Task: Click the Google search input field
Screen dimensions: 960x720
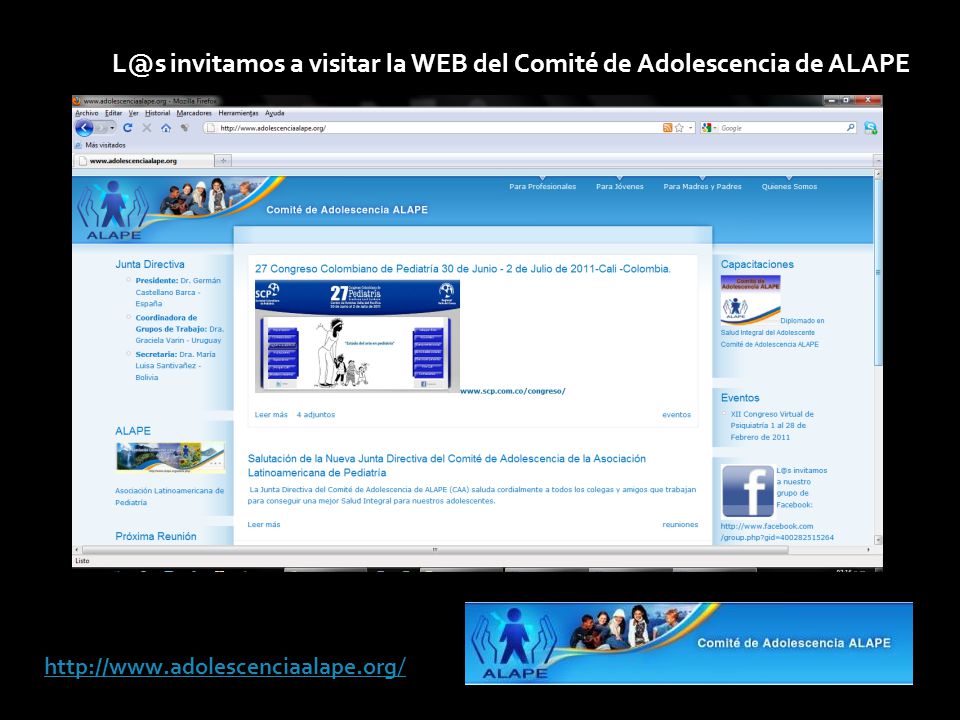Action: click(x=782, y=128)
